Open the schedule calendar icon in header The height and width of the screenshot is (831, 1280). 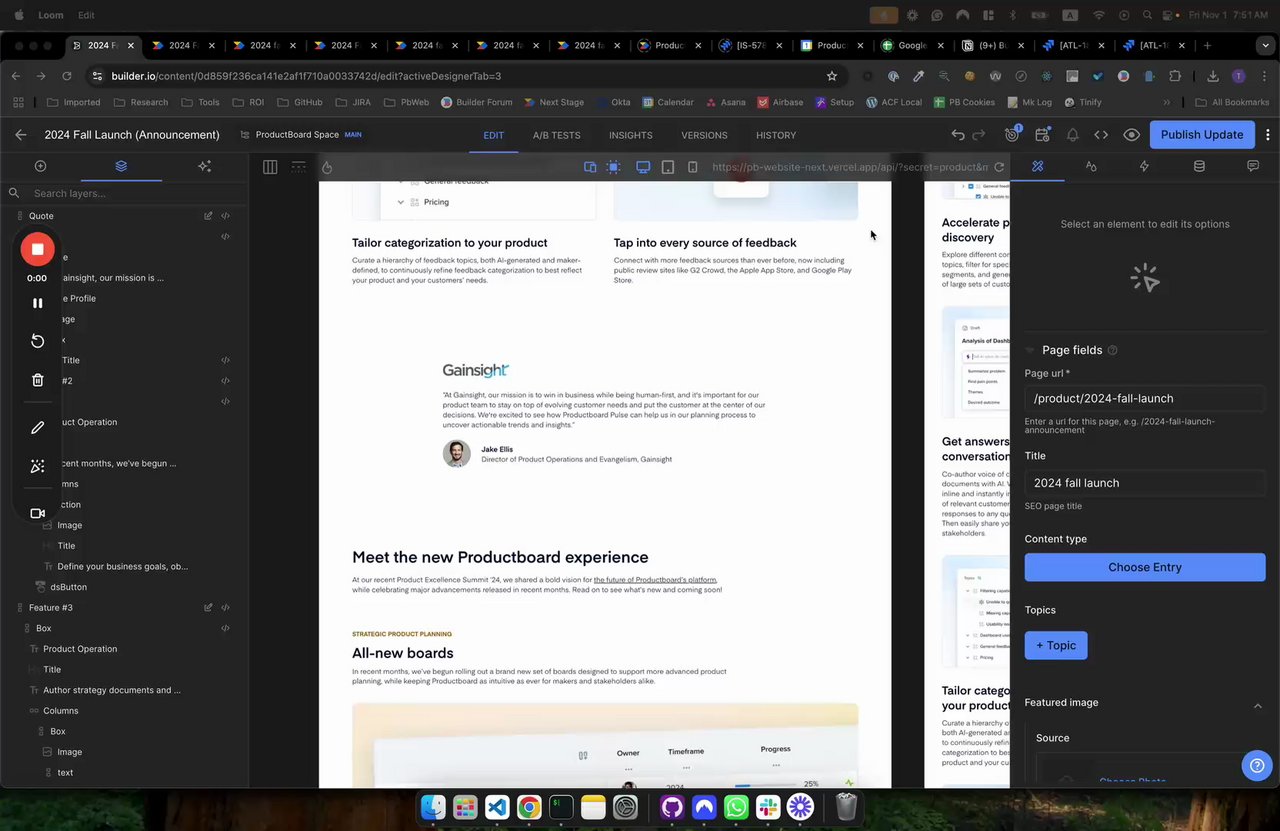[x=1042, y=135]
